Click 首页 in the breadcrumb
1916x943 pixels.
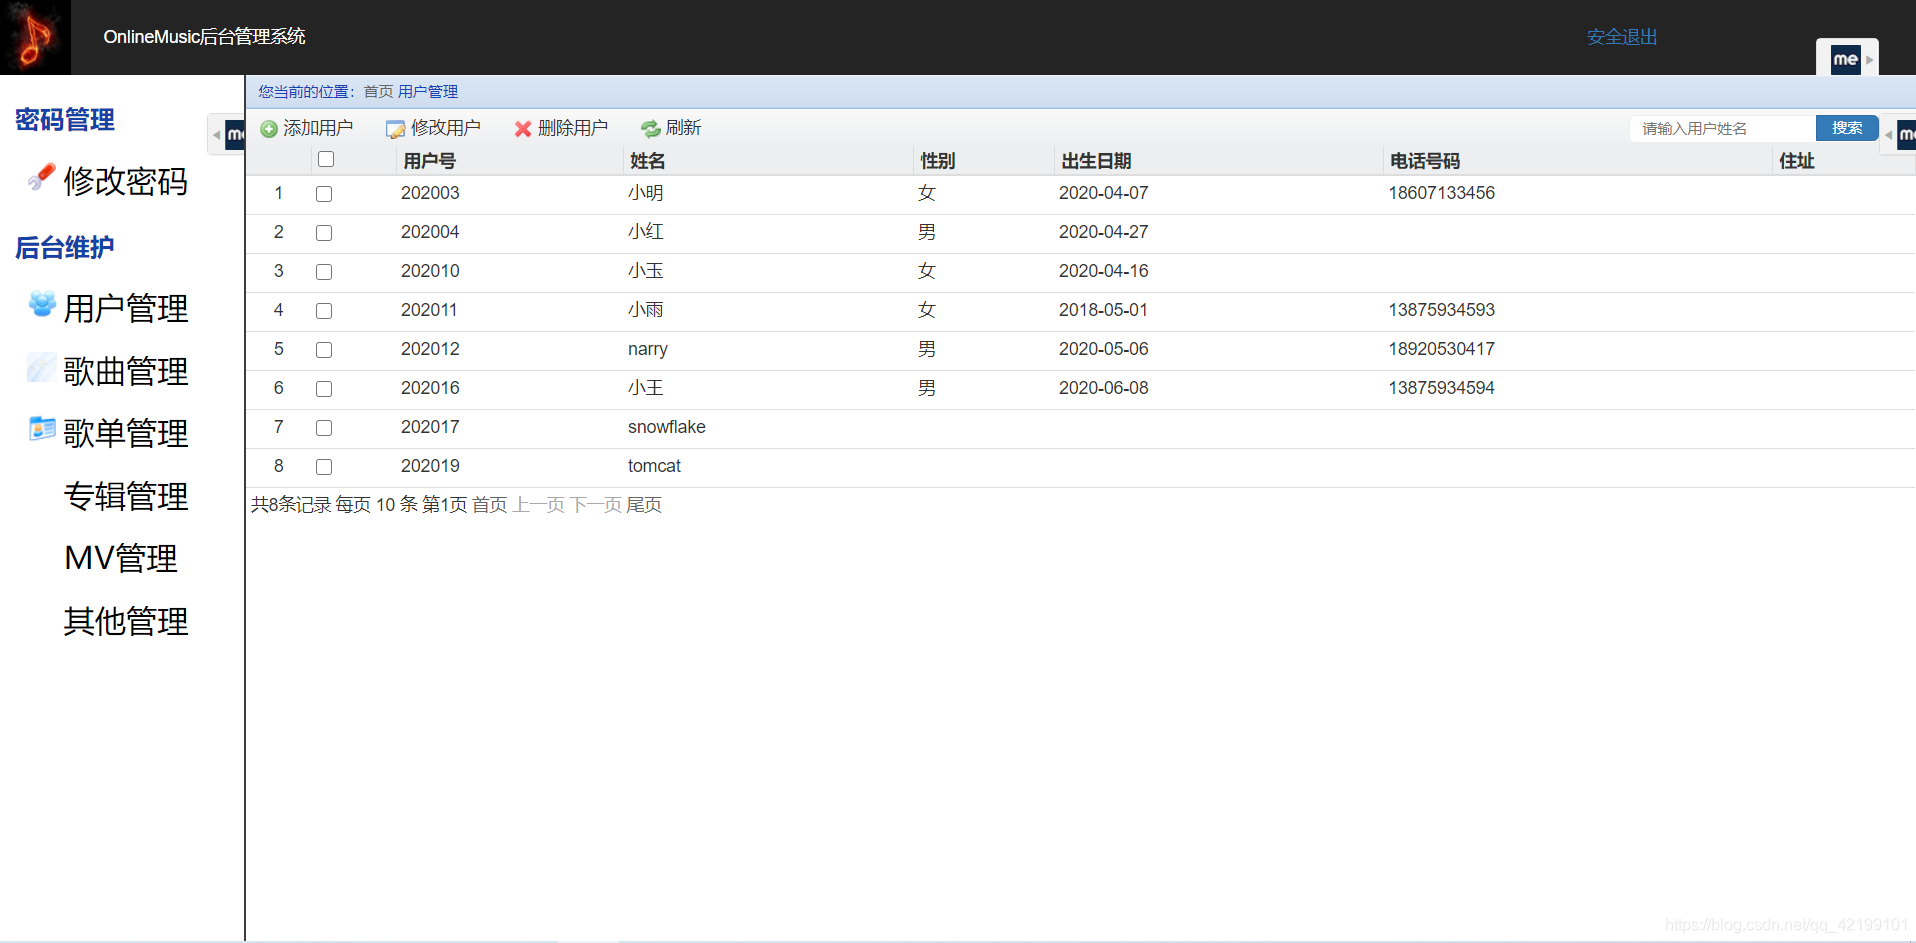click(x=378, y=91)
